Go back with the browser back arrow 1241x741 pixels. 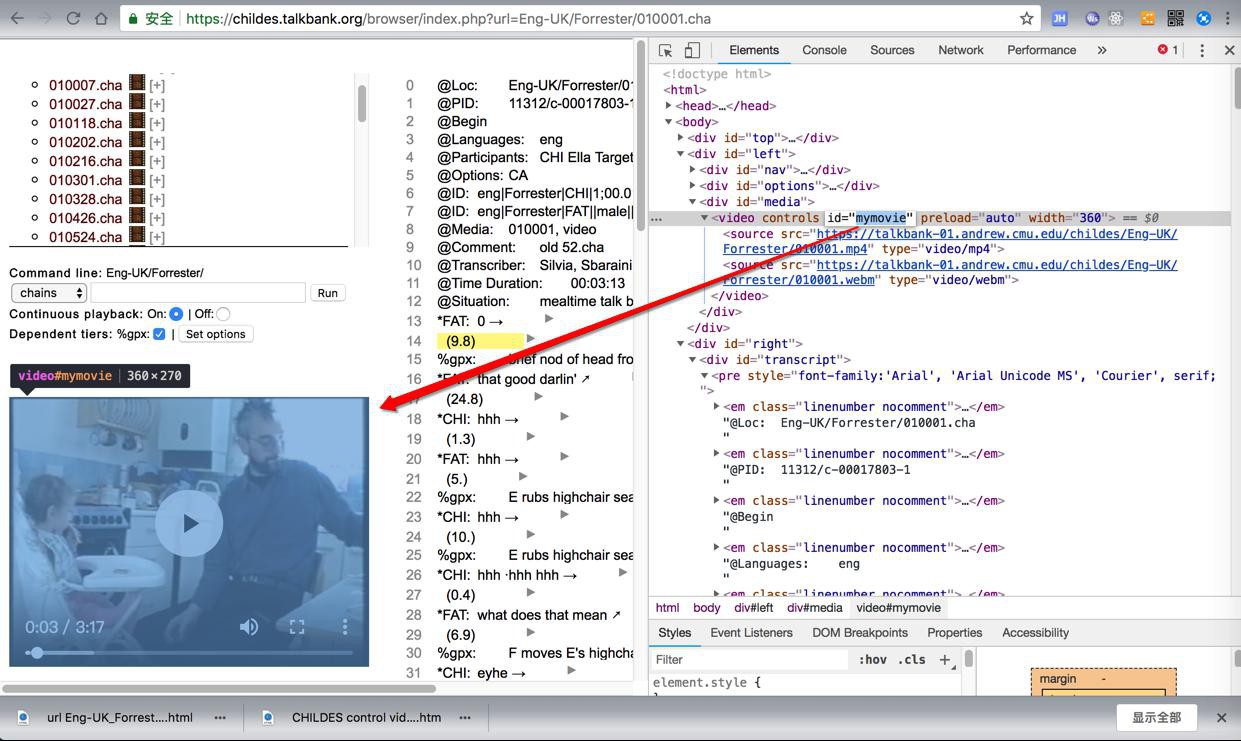(x=17, y=18)
